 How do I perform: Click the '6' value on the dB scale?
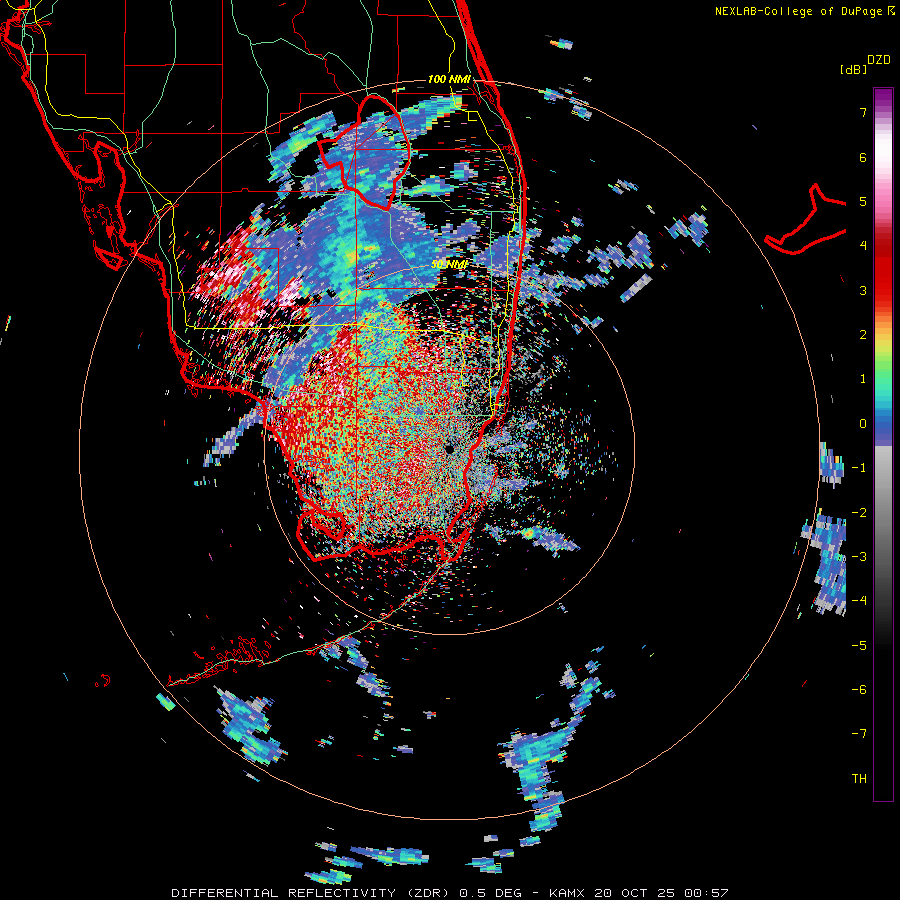click(x=863, y=157)
